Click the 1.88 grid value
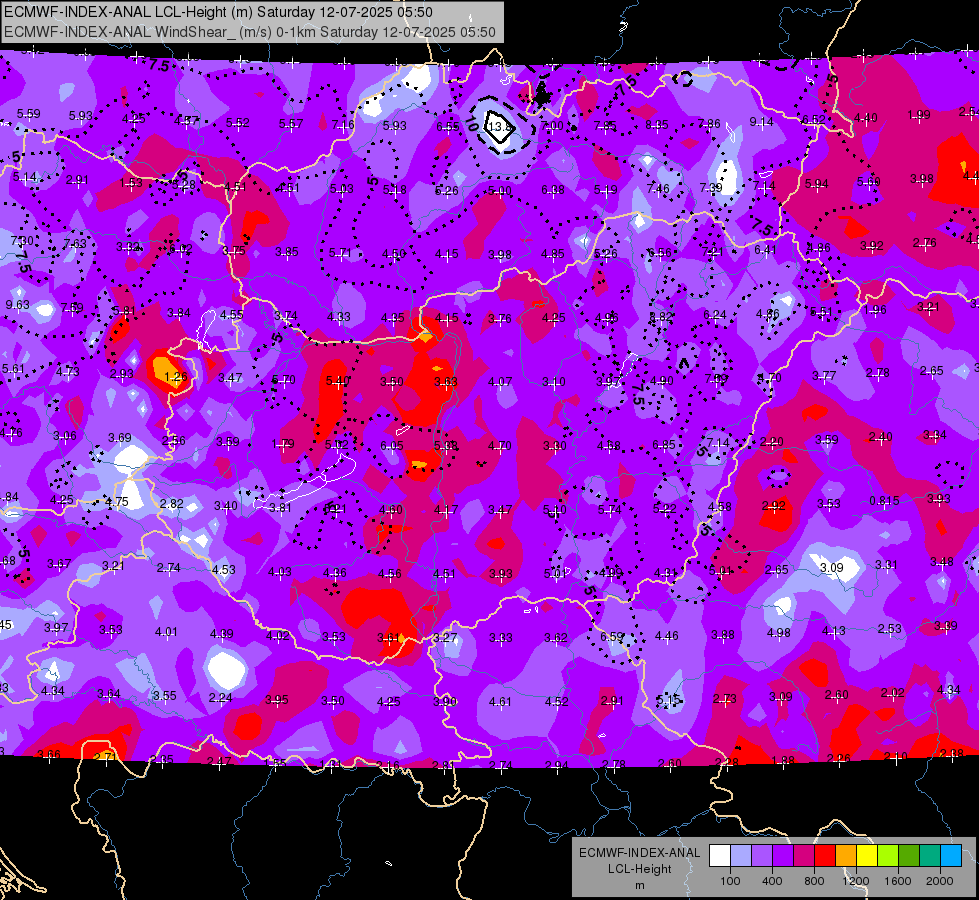This screenshot has height=900, width=979. tap(783, 760)
